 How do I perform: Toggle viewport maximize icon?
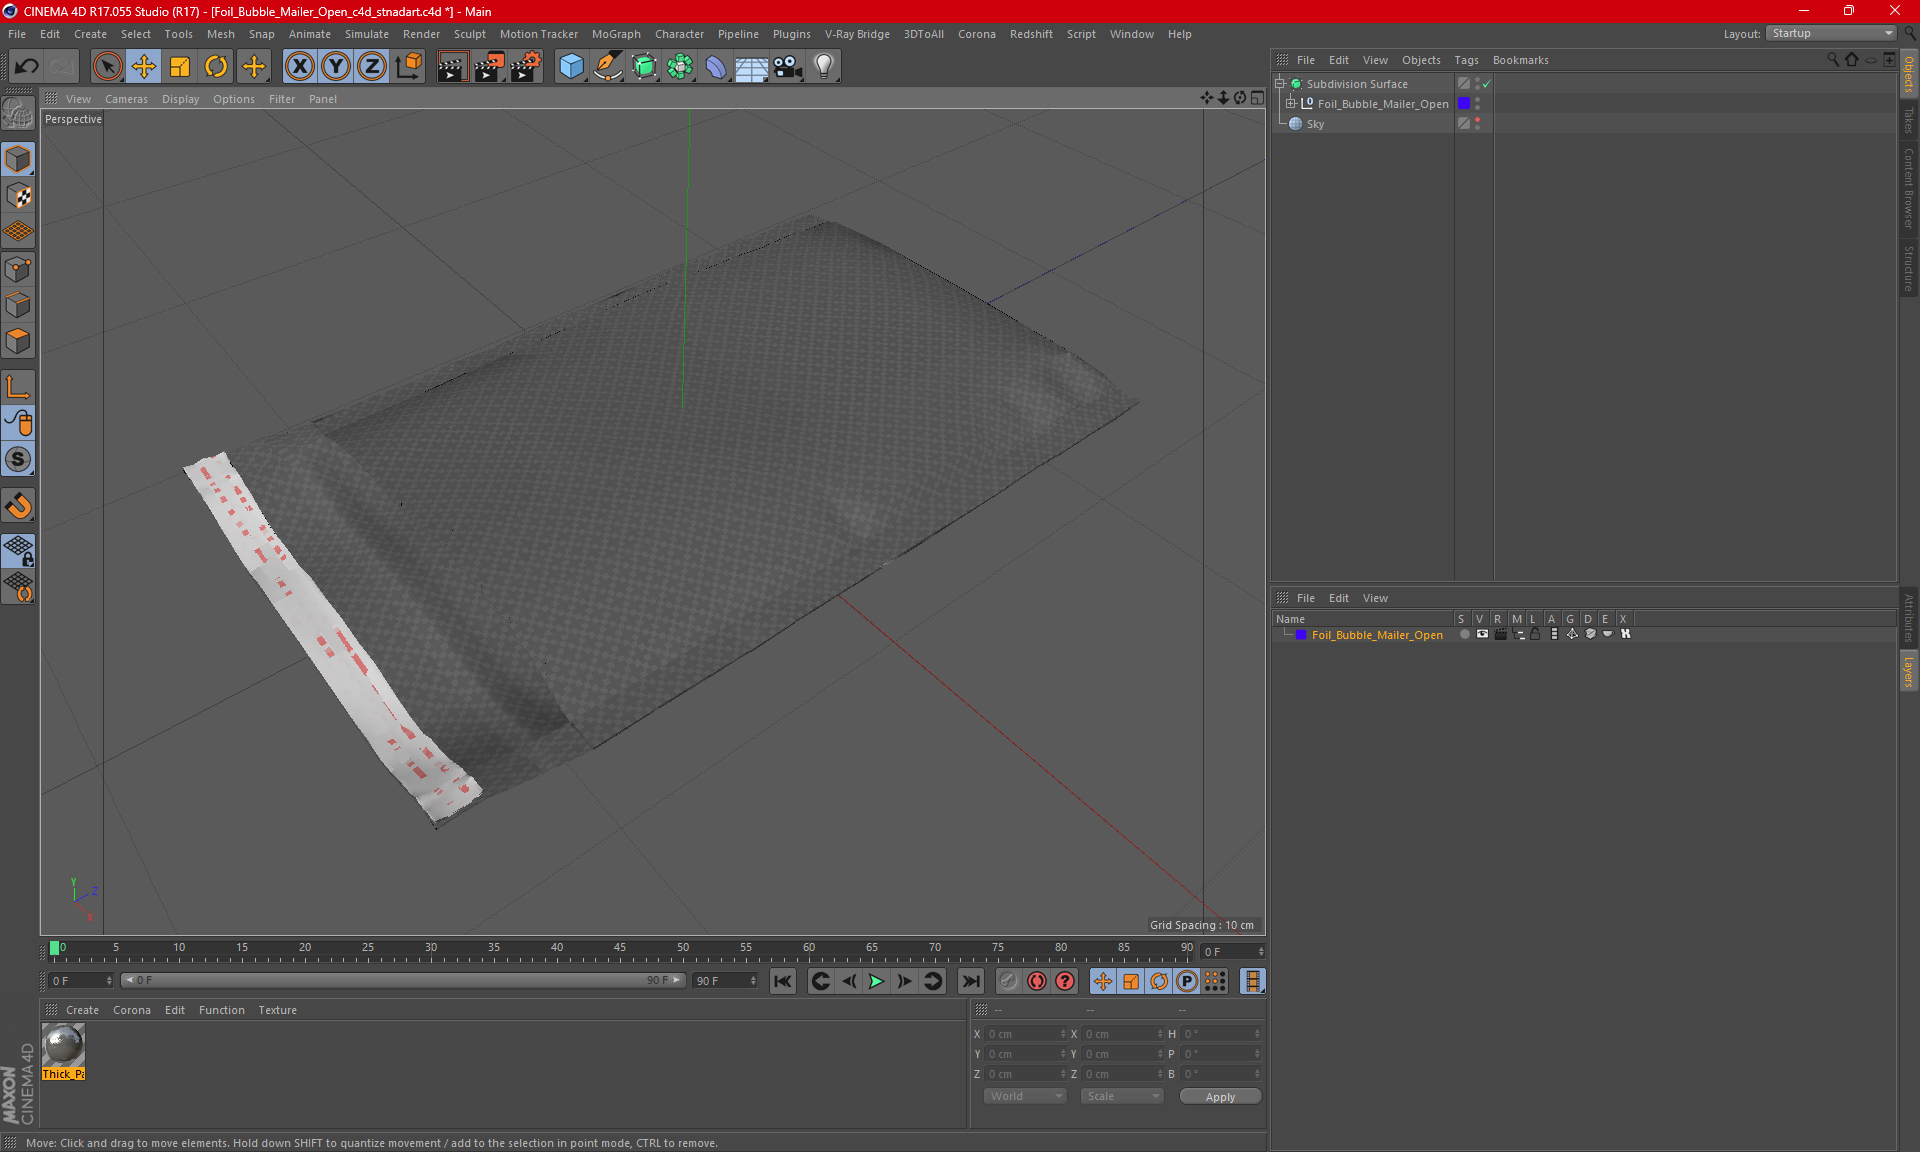pyautogui.click(x=1257, y=98)
